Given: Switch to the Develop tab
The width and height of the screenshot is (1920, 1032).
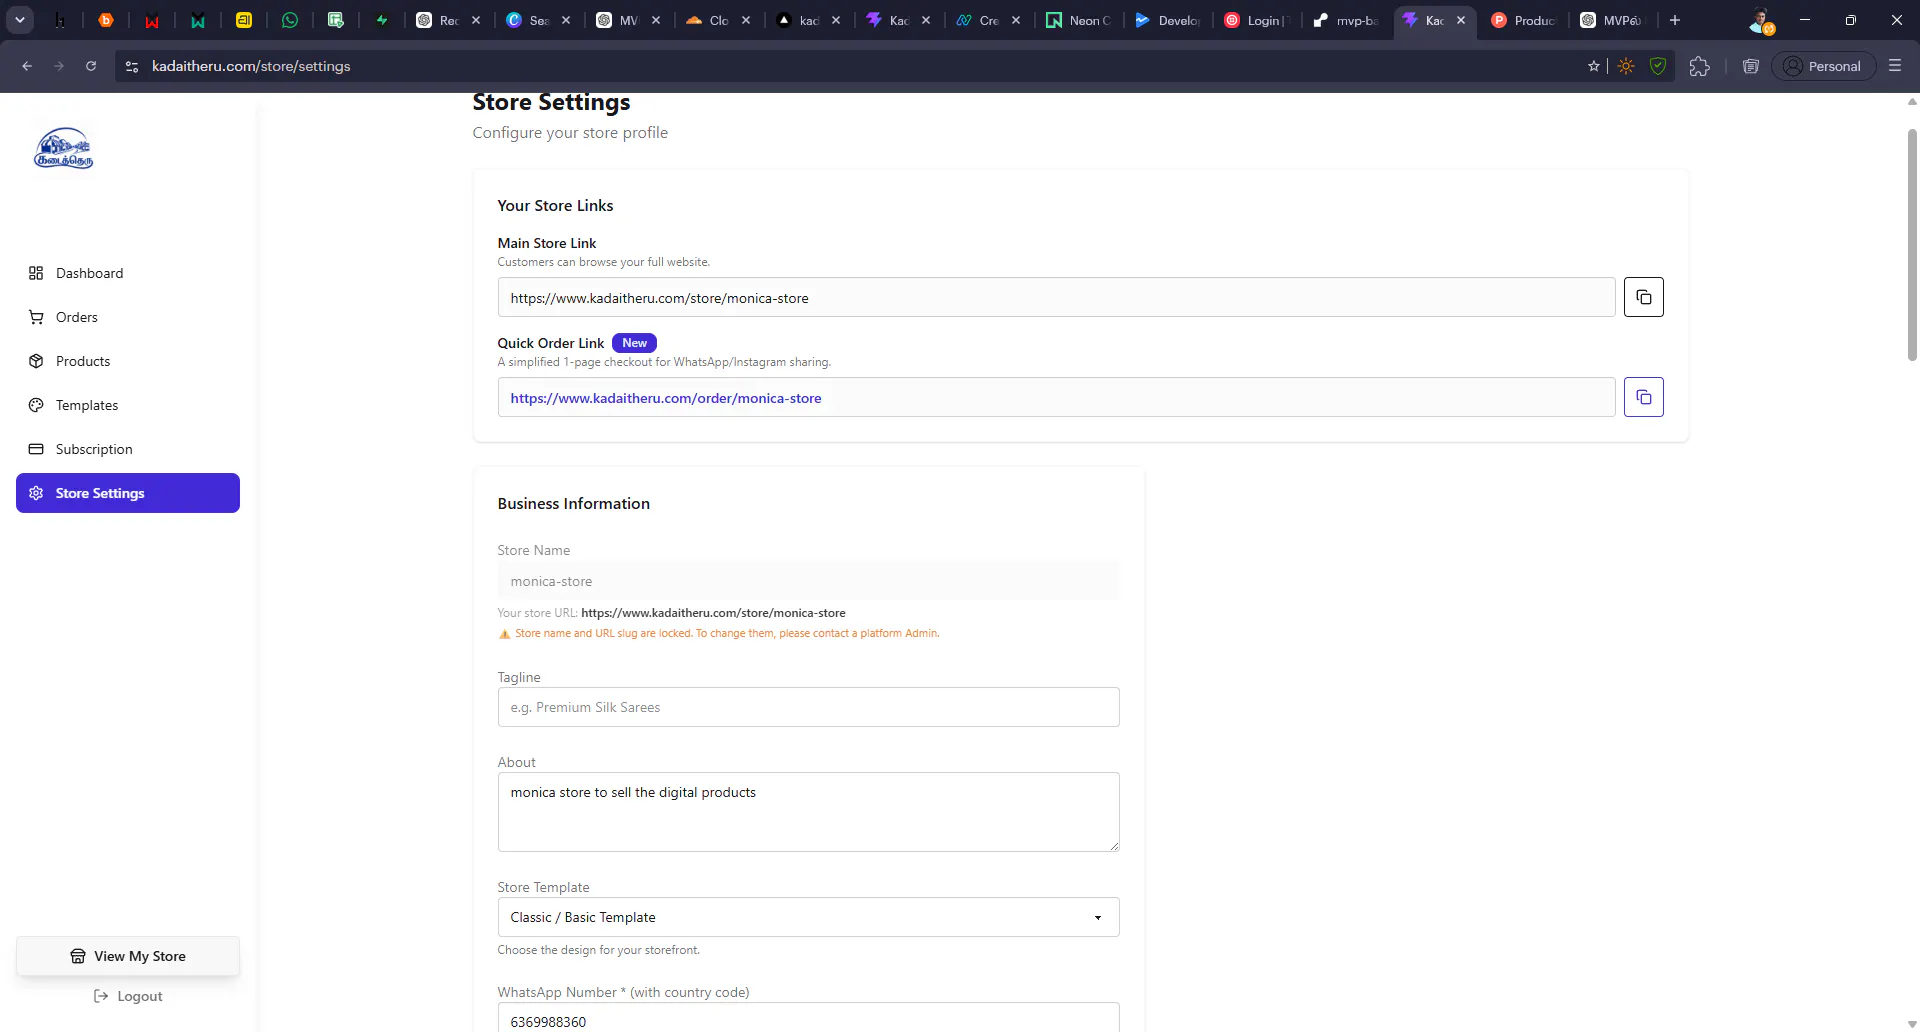Looking at the screenshot, I should (x=1168, y=20).
